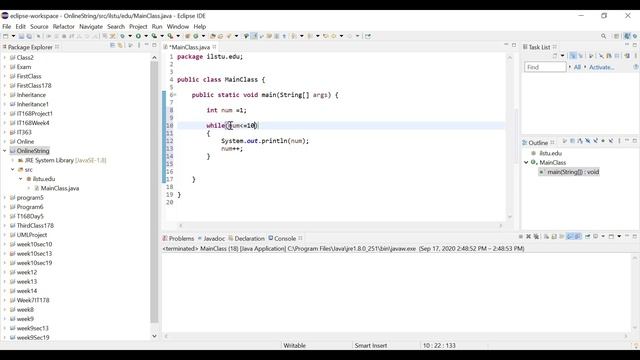Open the Source menu
Screen dimensions: 640x360
(x=39, y=27)
